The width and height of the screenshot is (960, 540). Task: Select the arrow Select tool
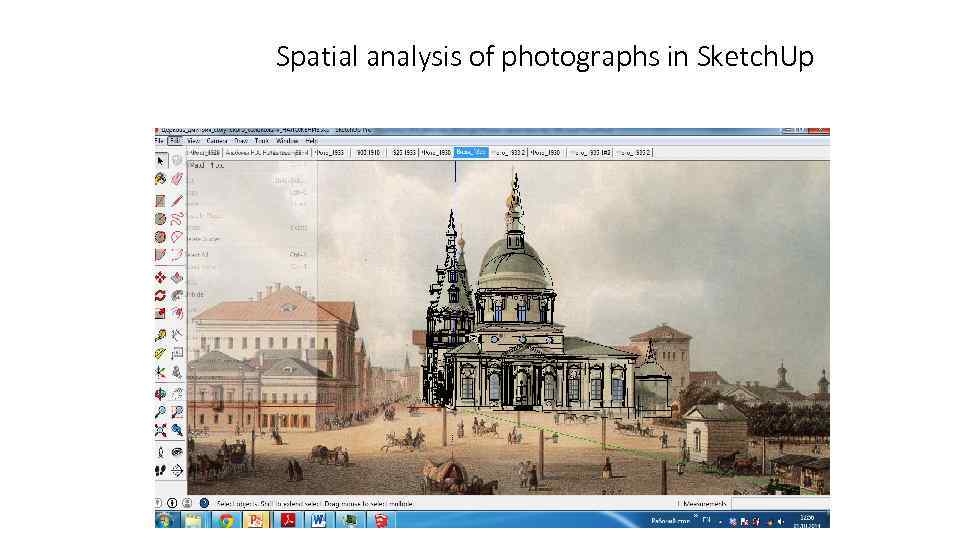(160, 161)
